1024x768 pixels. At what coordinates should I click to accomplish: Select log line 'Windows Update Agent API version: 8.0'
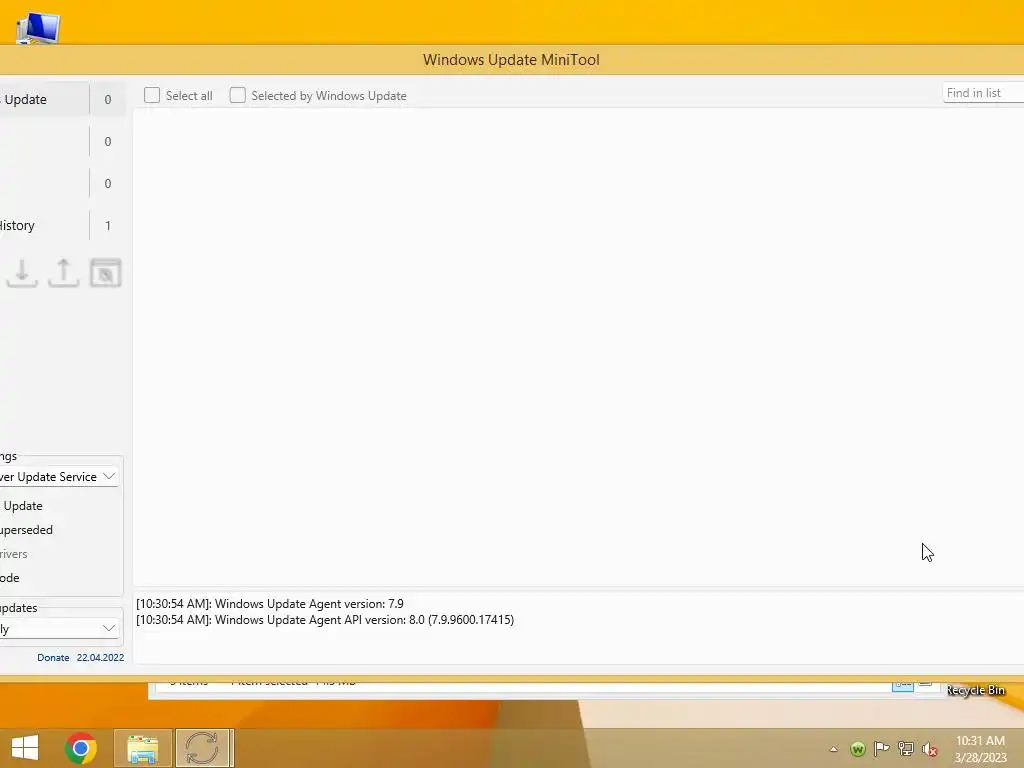point(325,620)
